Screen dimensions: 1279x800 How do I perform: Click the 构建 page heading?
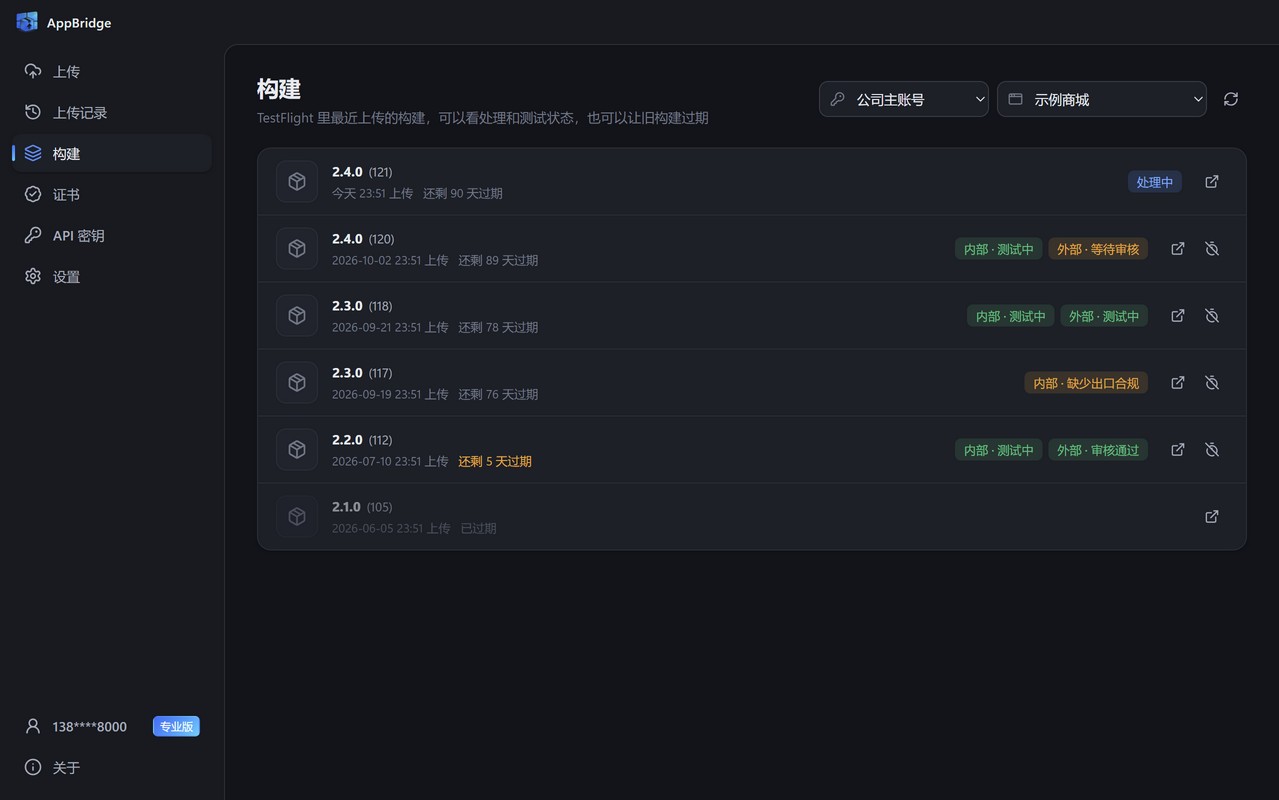point(279,89)
